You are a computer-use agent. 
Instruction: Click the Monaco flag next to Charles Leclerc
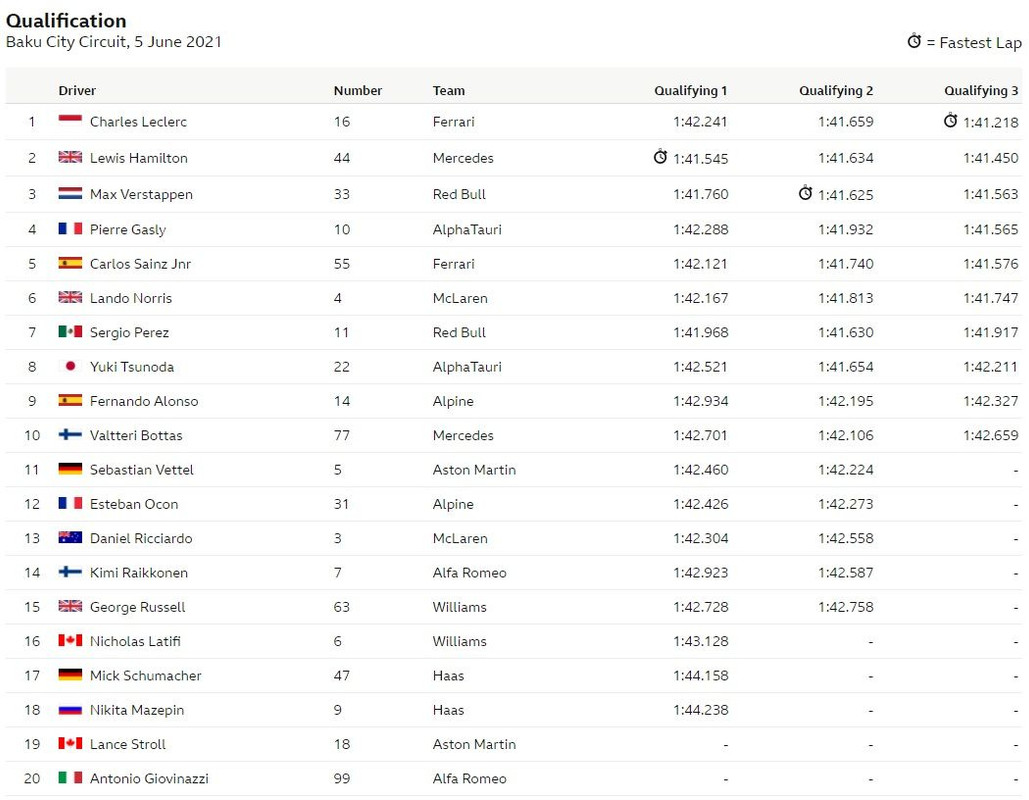pos(70,121)
